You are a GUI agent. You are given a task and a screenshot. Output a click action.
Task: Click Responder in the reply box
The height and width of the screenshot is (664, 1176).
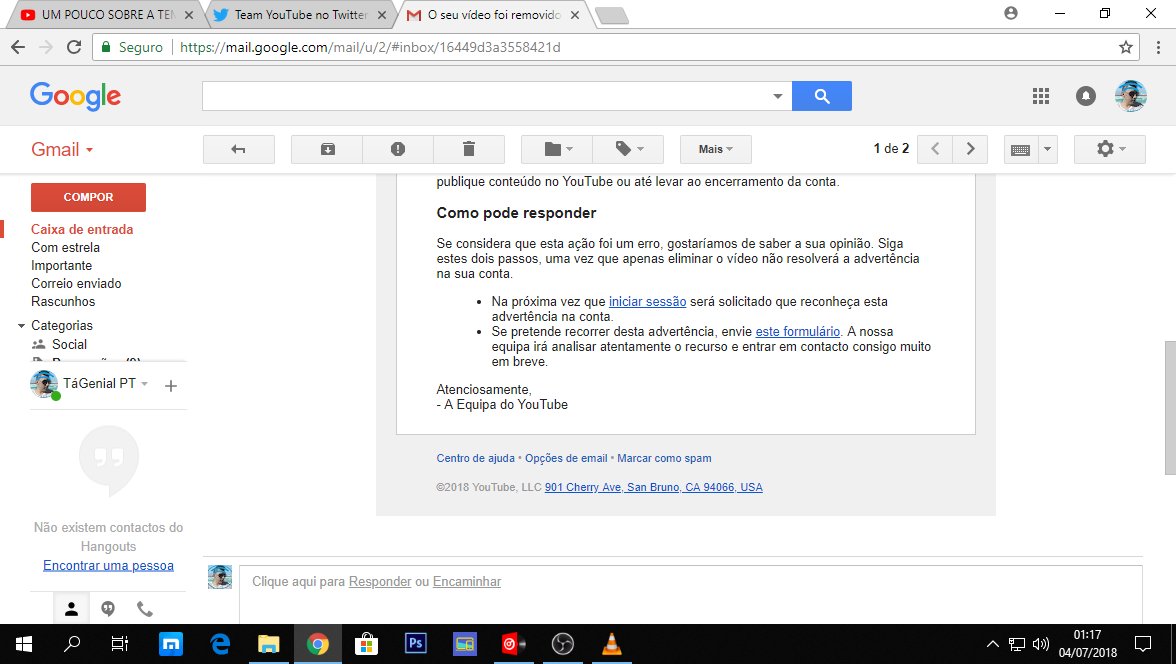pos(380,581)
